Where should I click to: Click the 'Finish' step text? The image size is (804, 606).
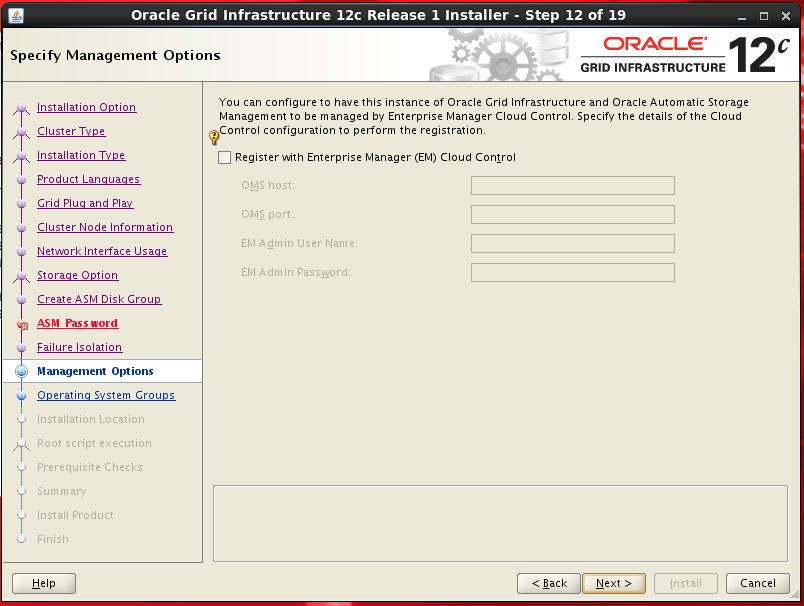coord(53,539)
